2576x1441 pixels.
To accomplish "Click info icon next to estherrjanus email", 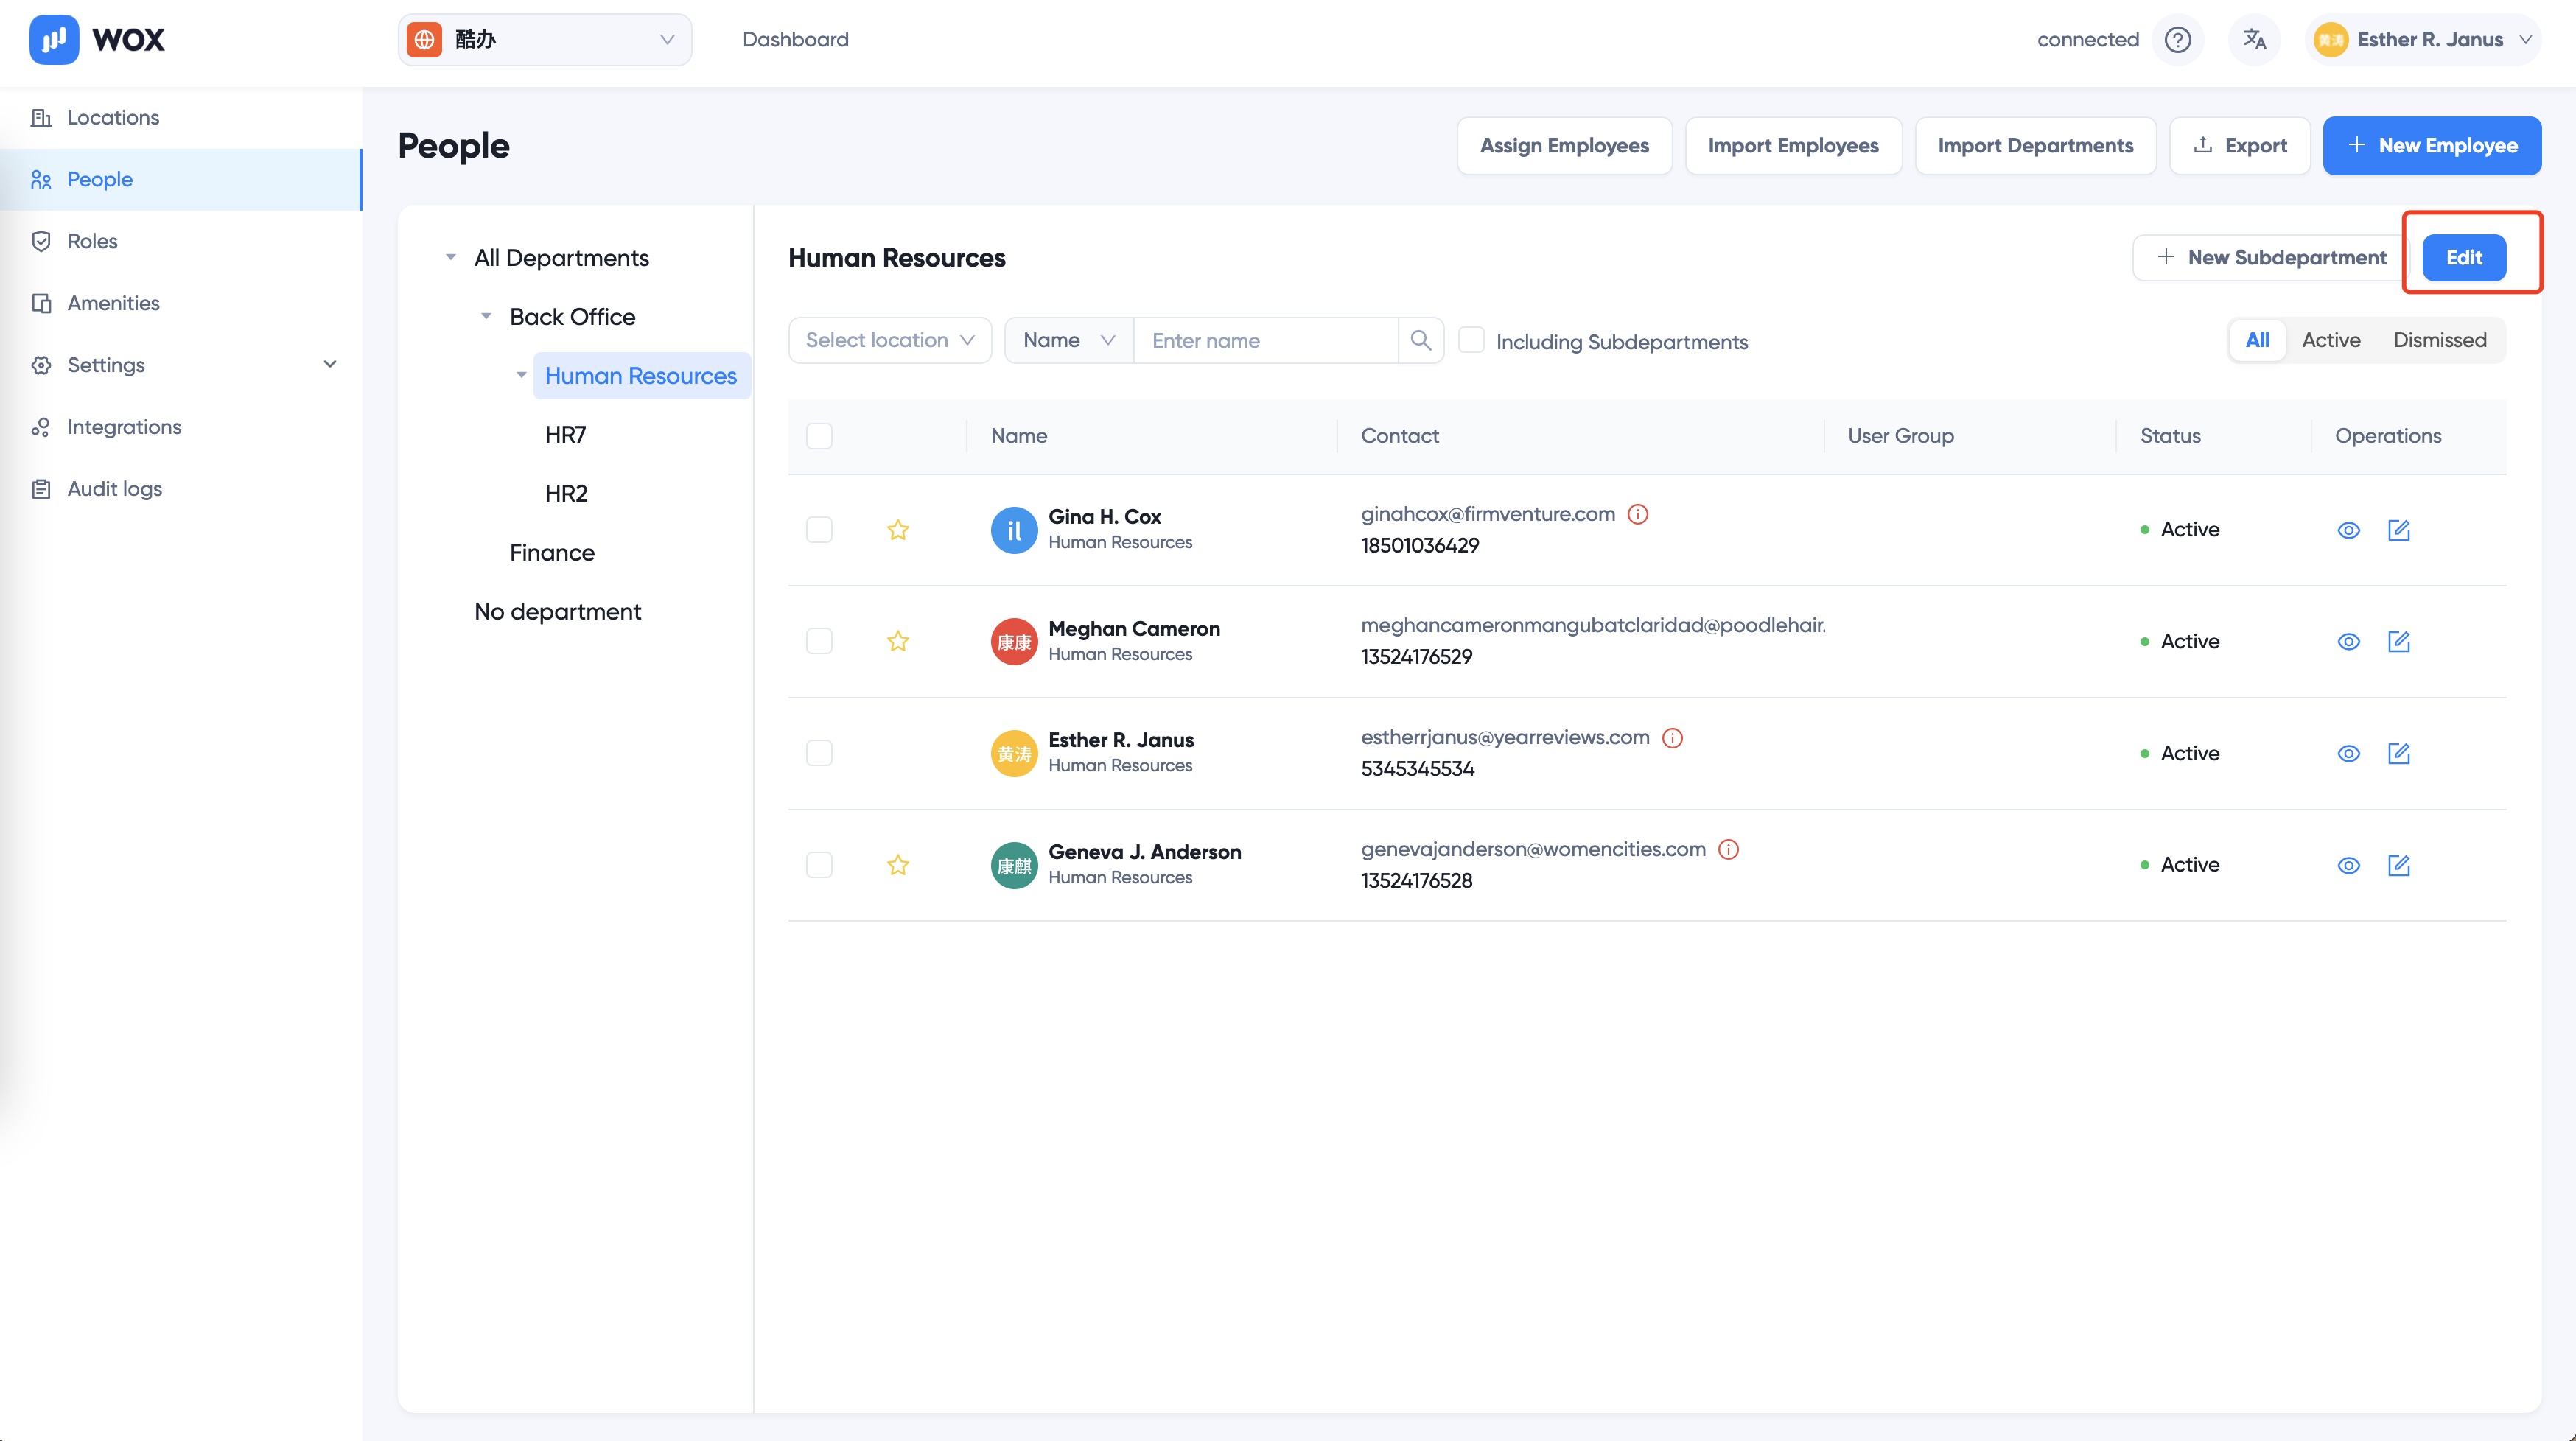I will 1672,738.
